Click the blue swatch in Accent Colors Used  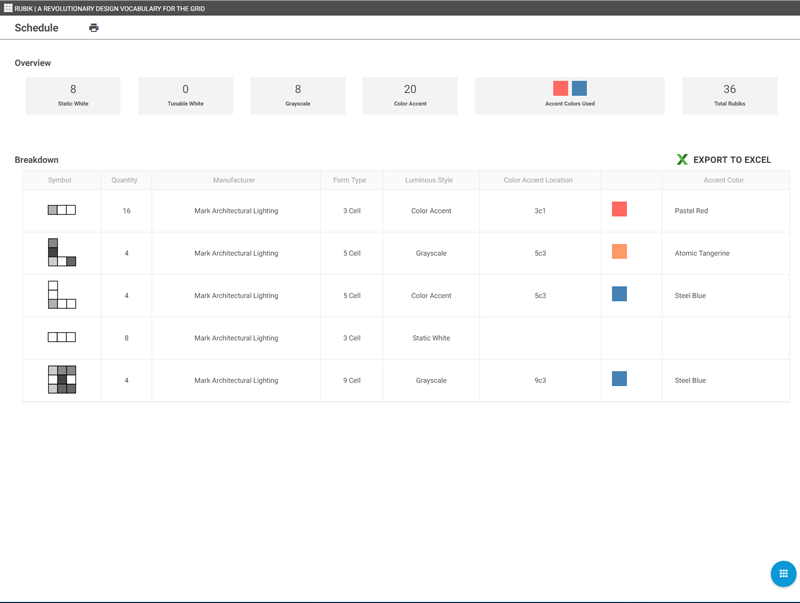[x=579, y=88]
